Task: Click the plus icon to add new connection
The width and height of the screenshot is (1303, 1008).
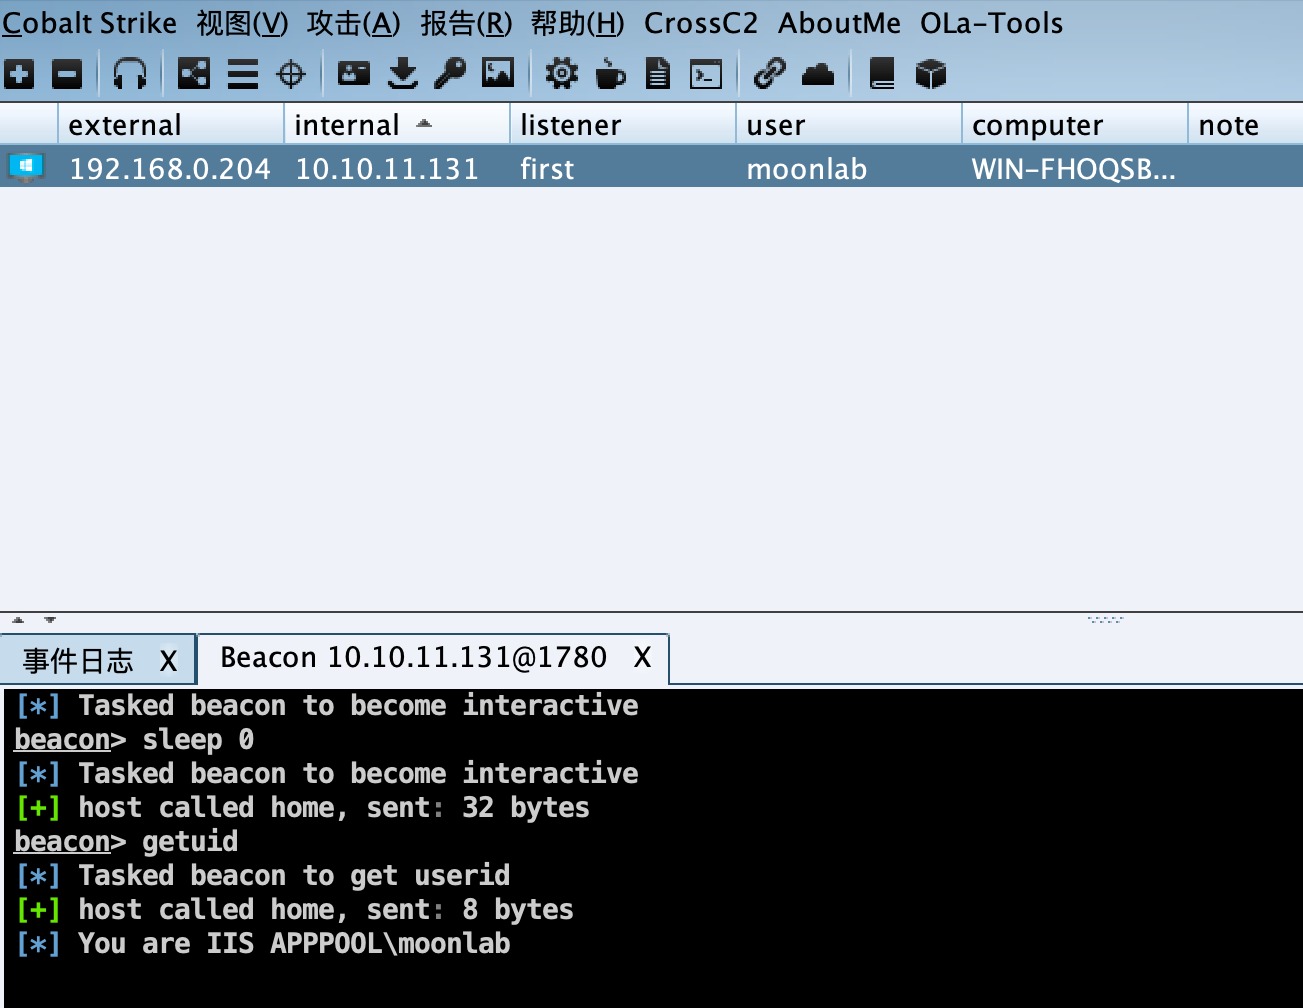Action: (x=19, y=74)
